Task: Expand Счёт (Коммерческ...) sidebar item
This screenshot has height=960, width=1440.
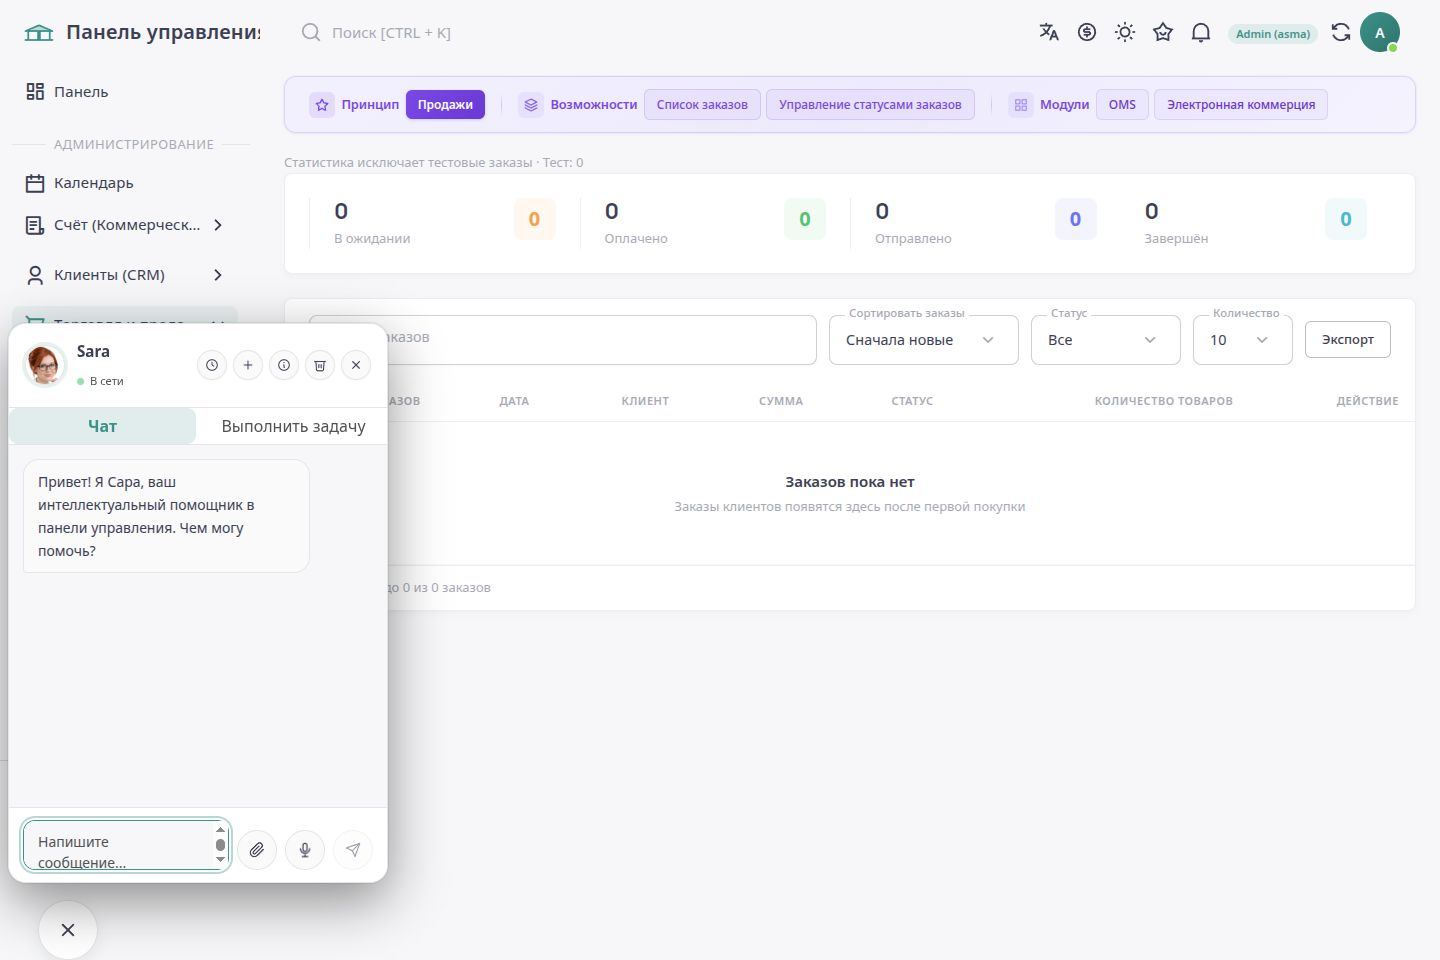Action: [125, 225]
